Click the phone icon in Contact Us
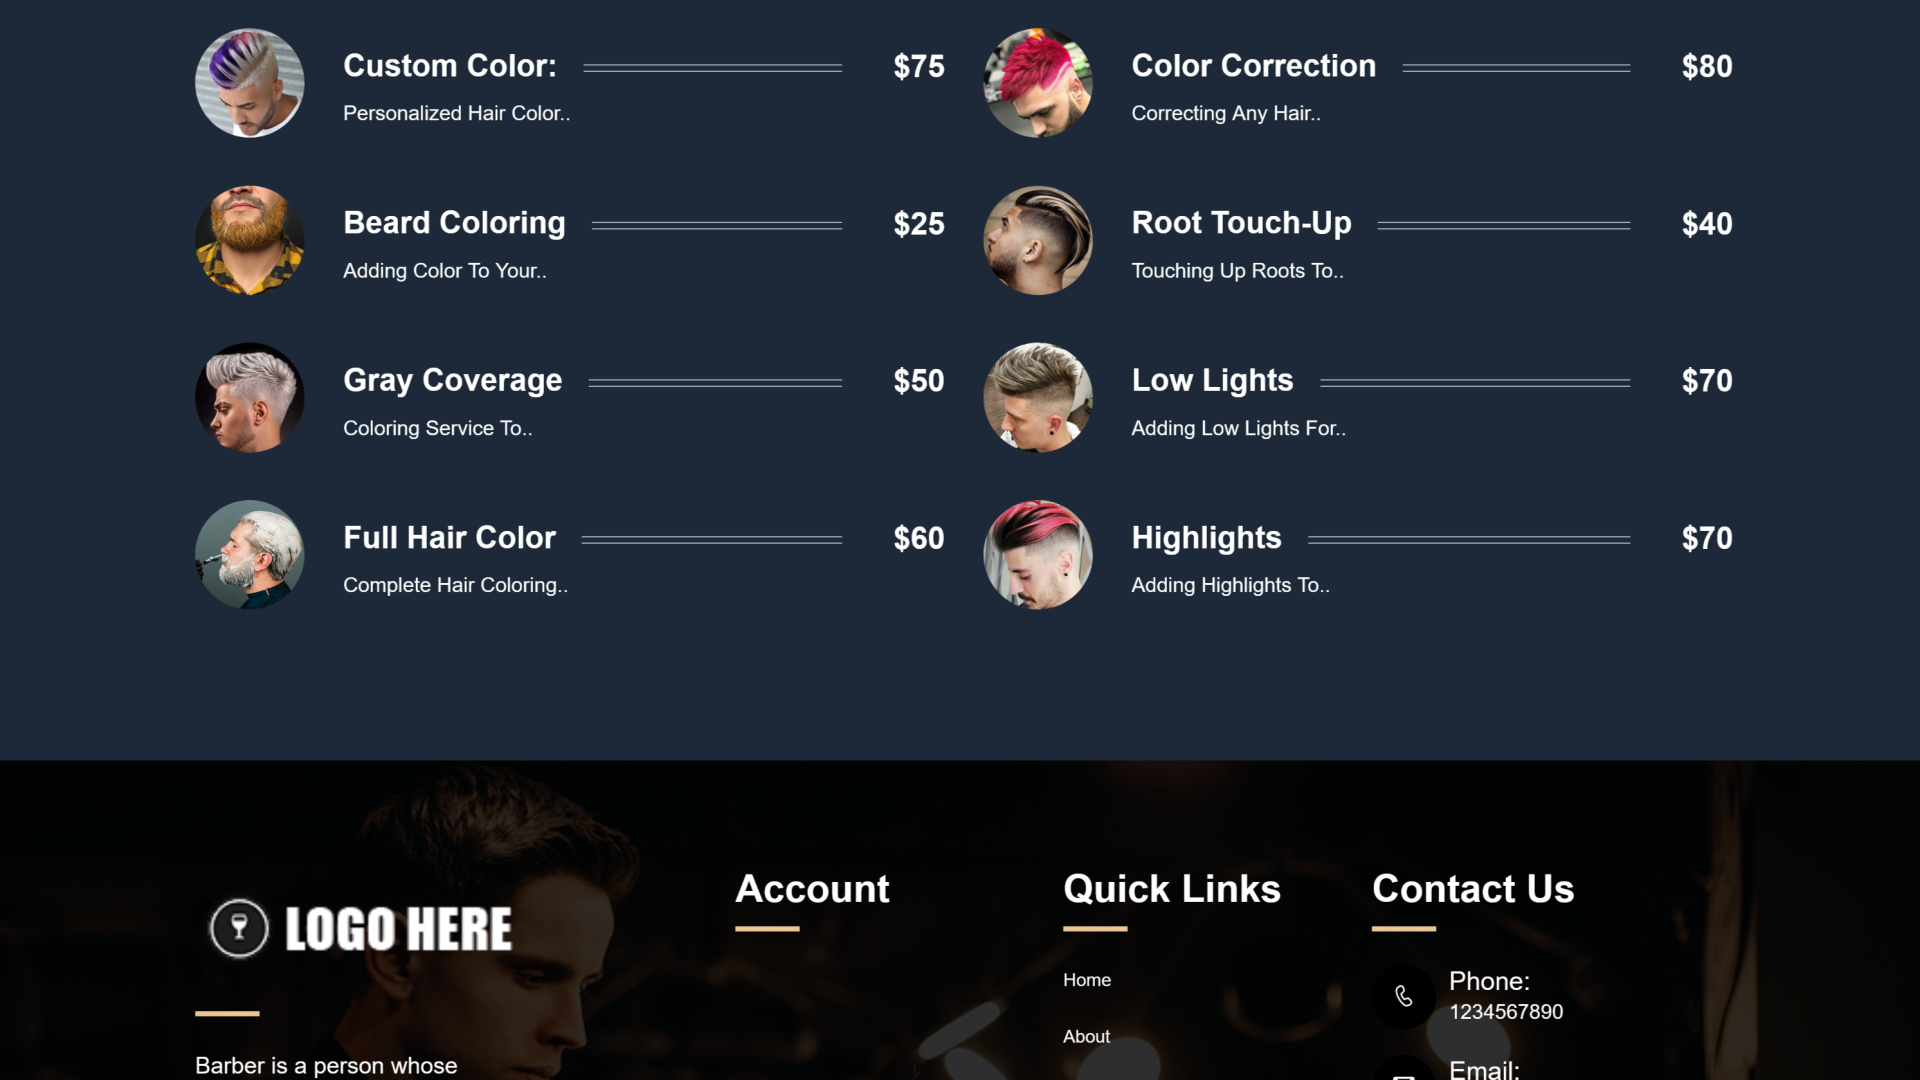Viewport: 1920px width, 1080px height. [x=1403, y=996]
